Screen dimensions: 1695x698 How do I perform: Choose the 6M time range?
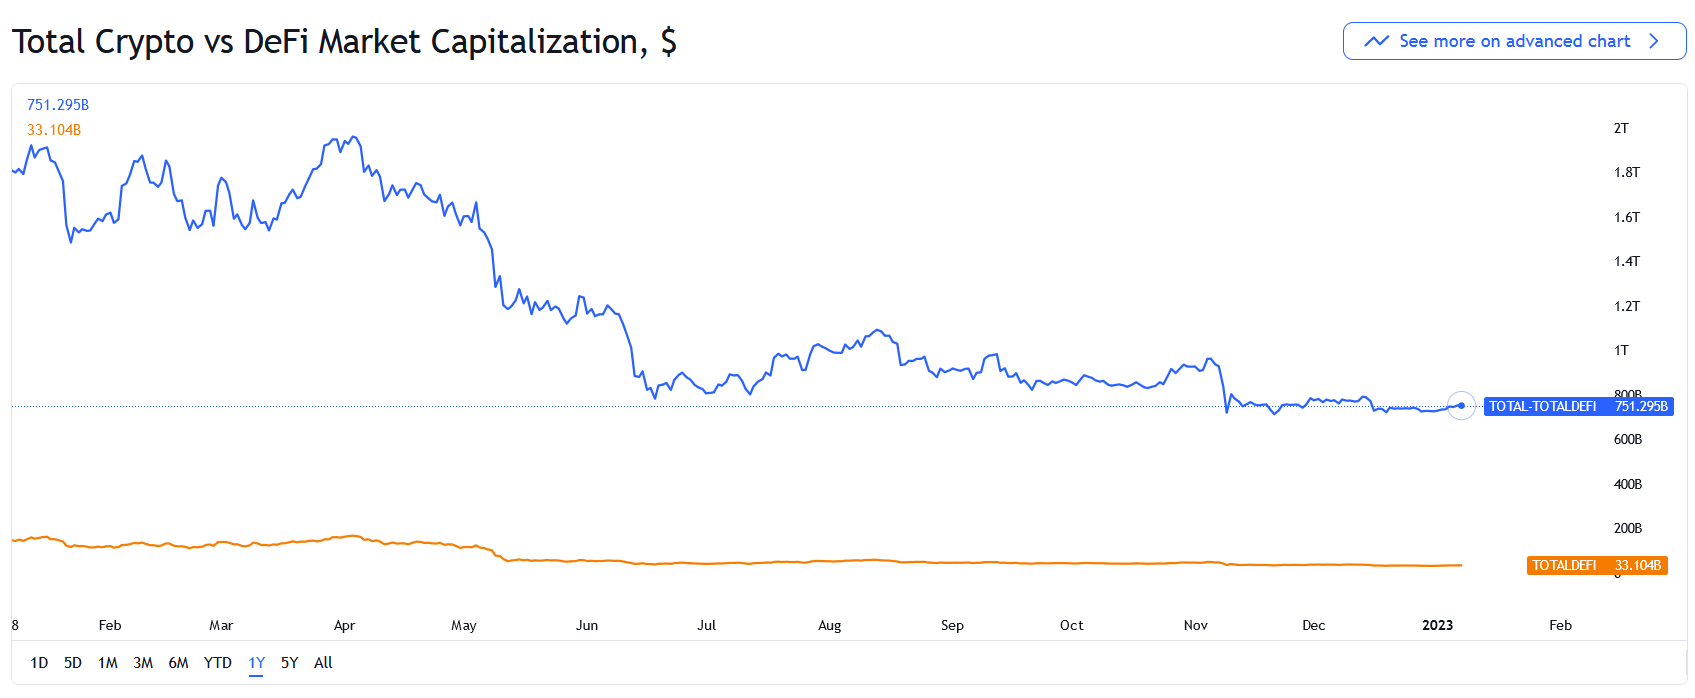(x=178, y=663)
